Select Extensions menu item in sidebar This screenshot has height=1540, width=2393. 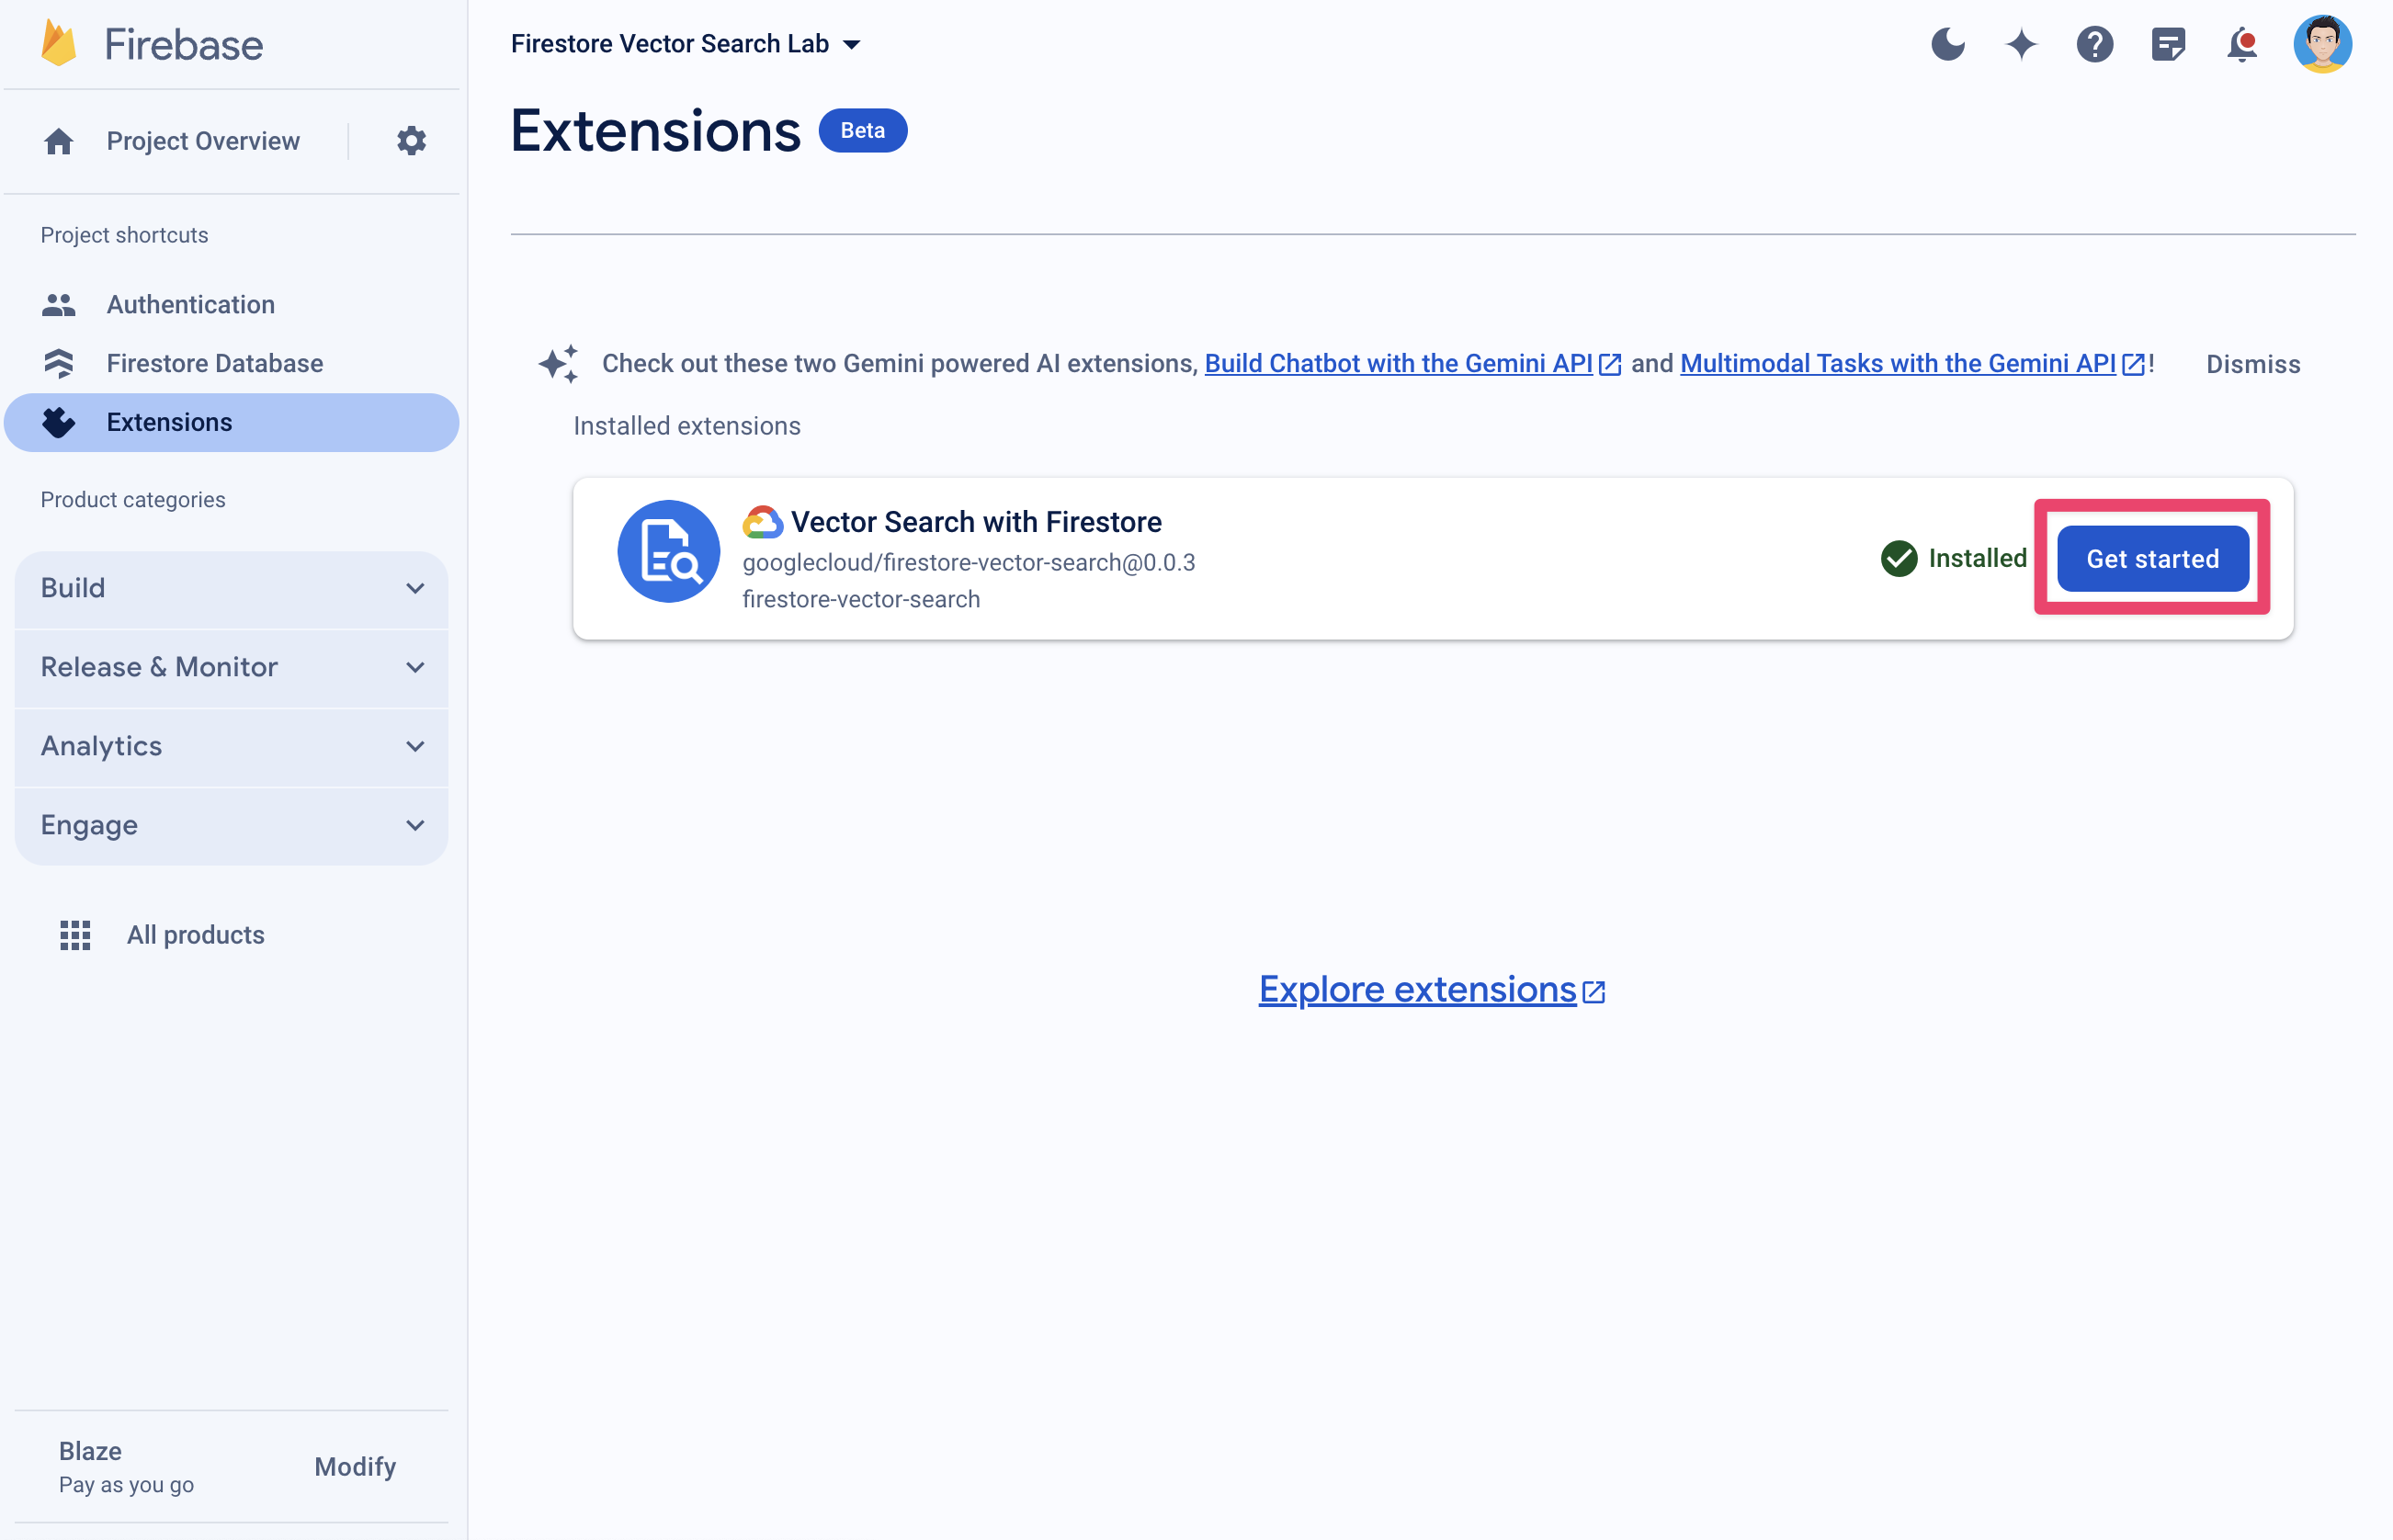(x=167, y=420)
